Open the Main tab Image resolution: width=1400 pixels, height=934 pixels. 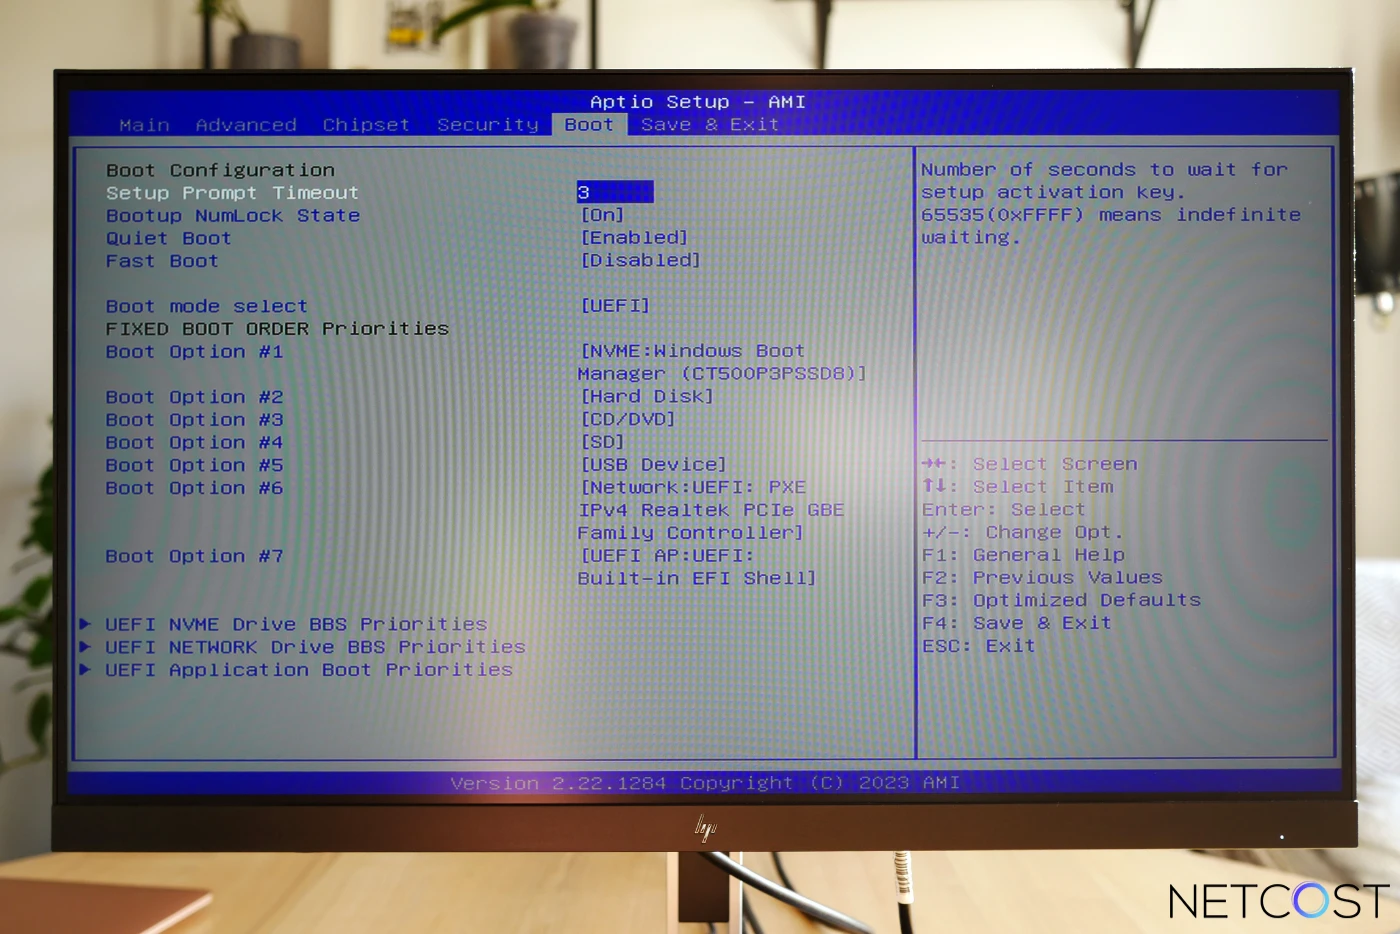tap(144, 125)
